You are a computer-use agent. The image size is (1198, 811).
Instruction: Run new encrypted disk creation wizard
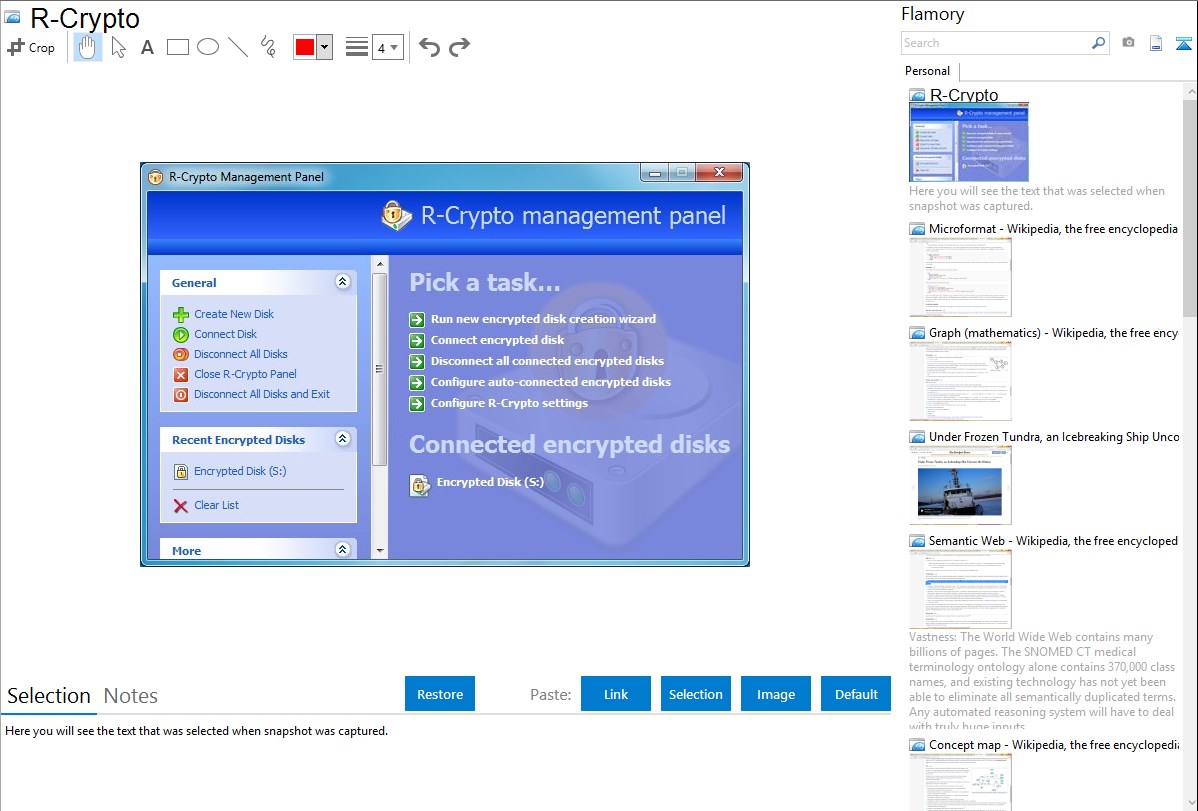543,319
